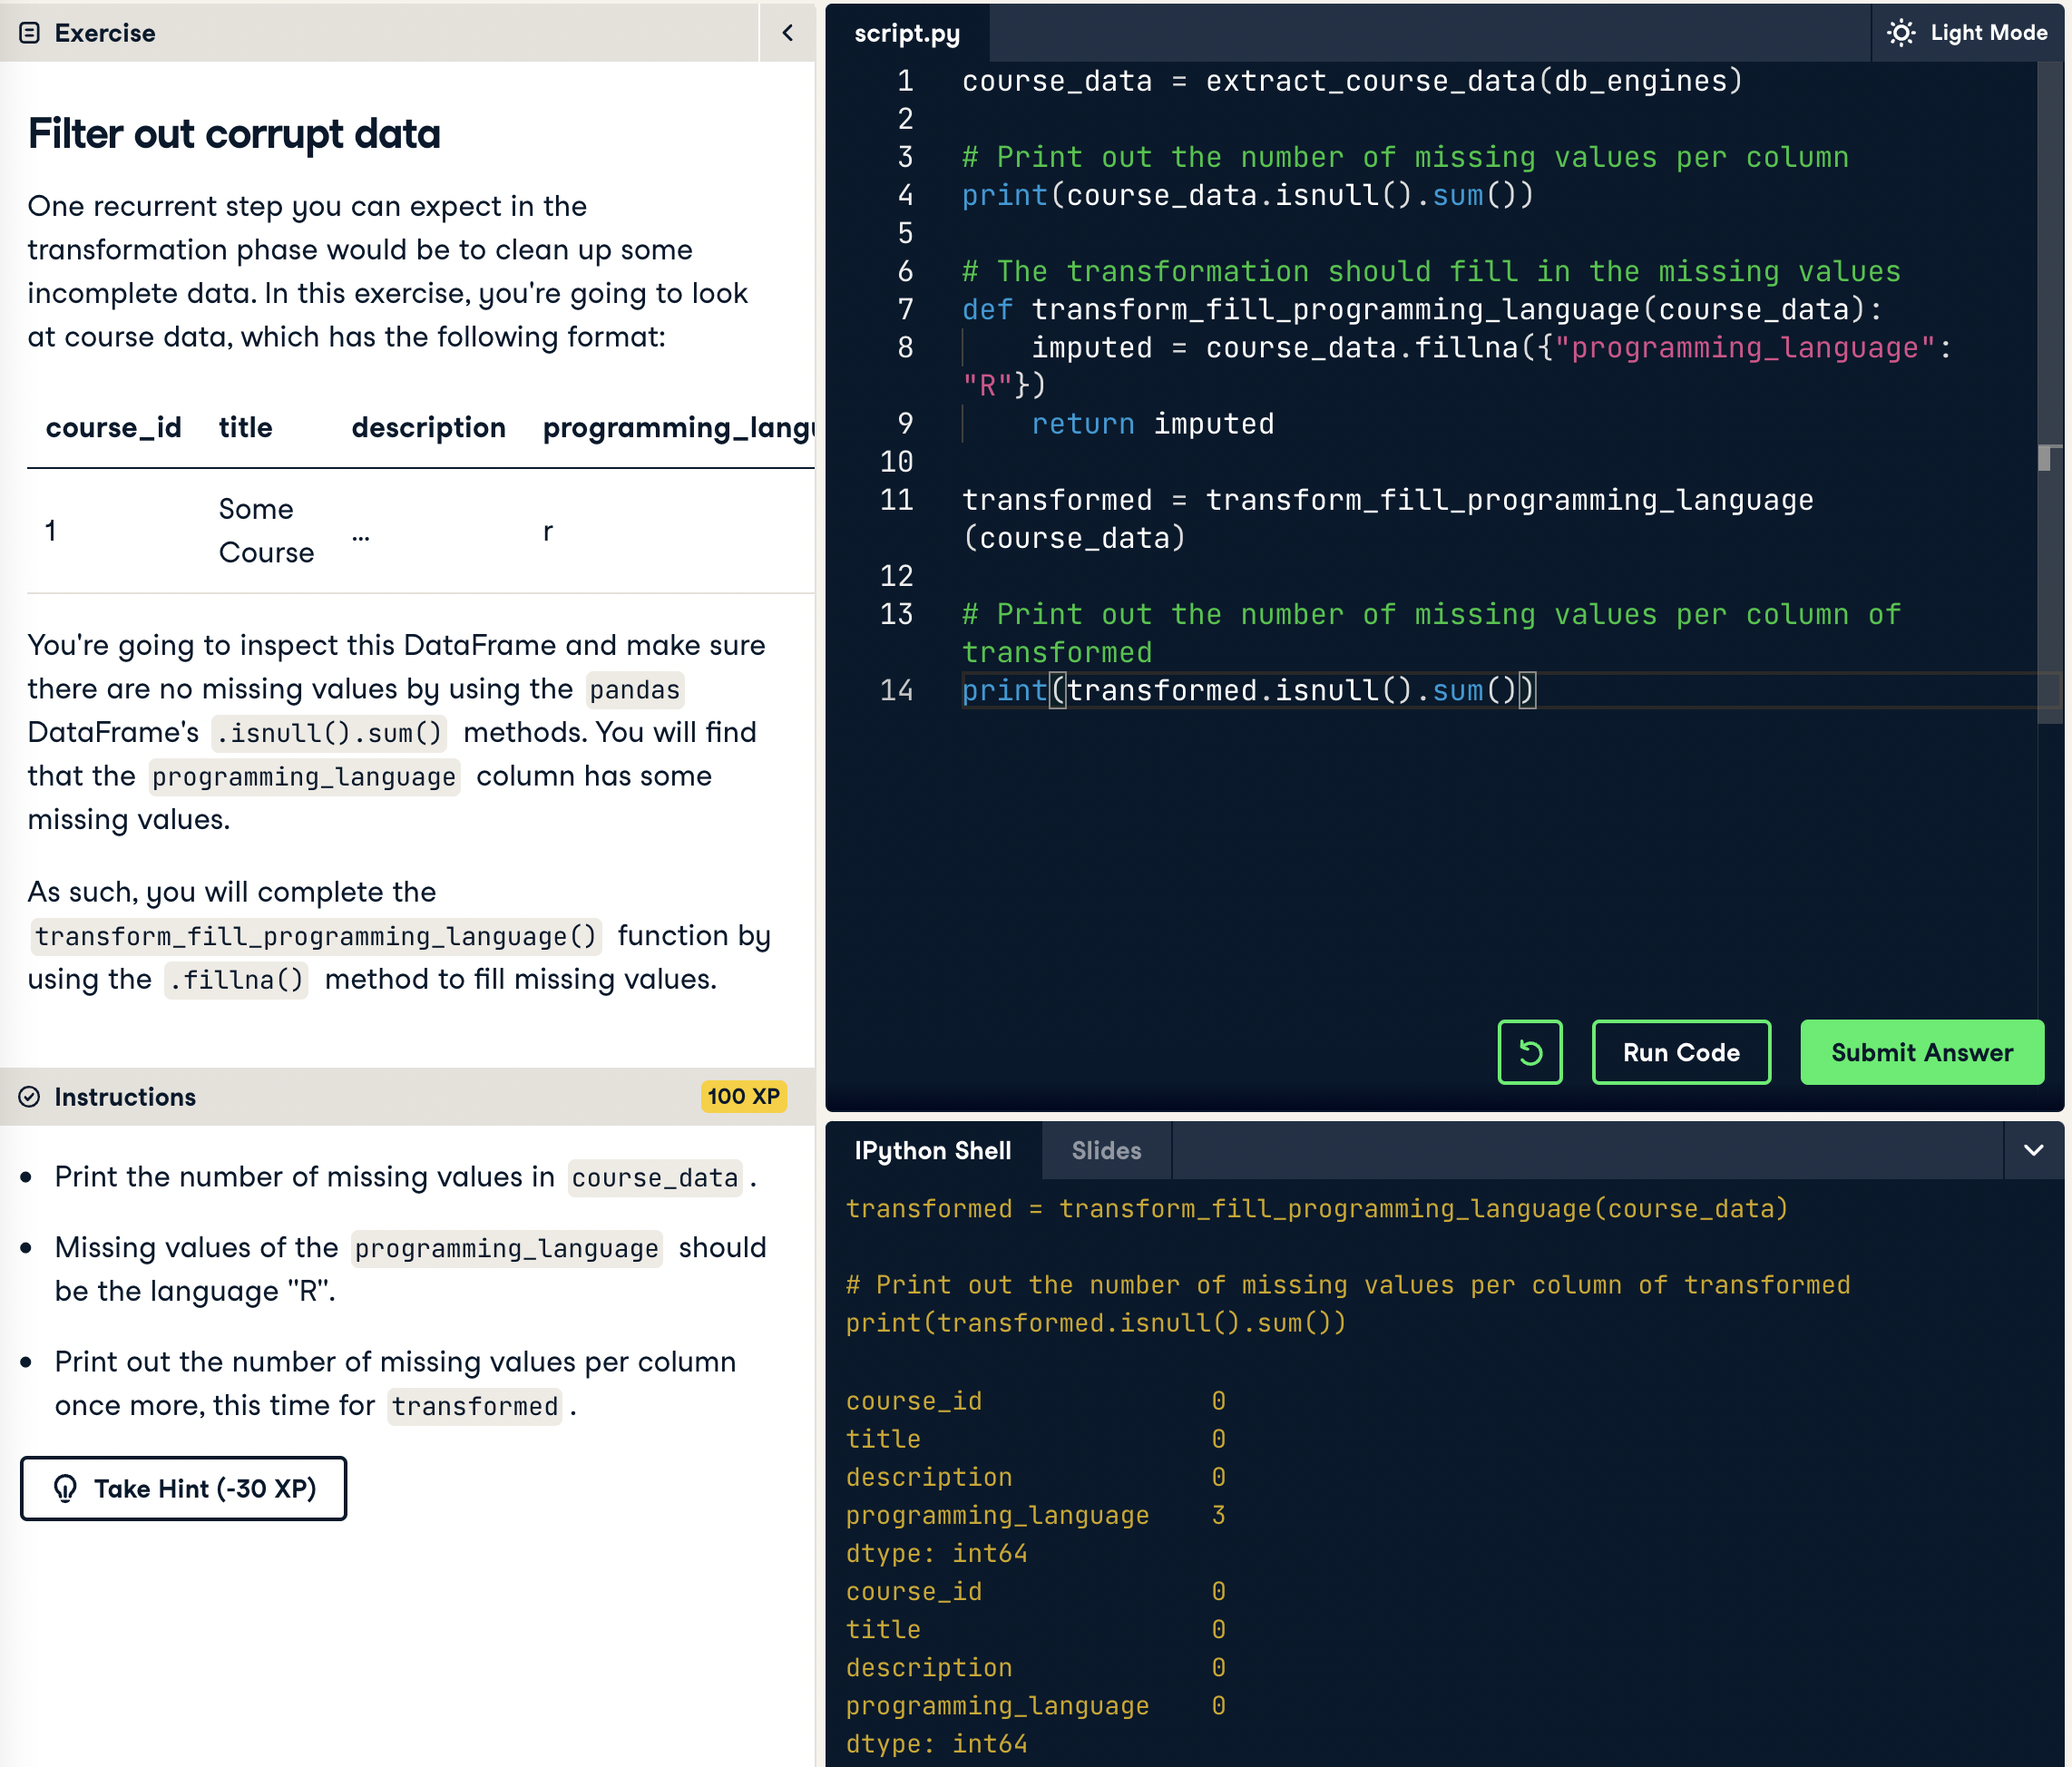Screen dimensions: 2072x1767
Task: Click the Exercise document icon
Action: click(x=30, y=33)
